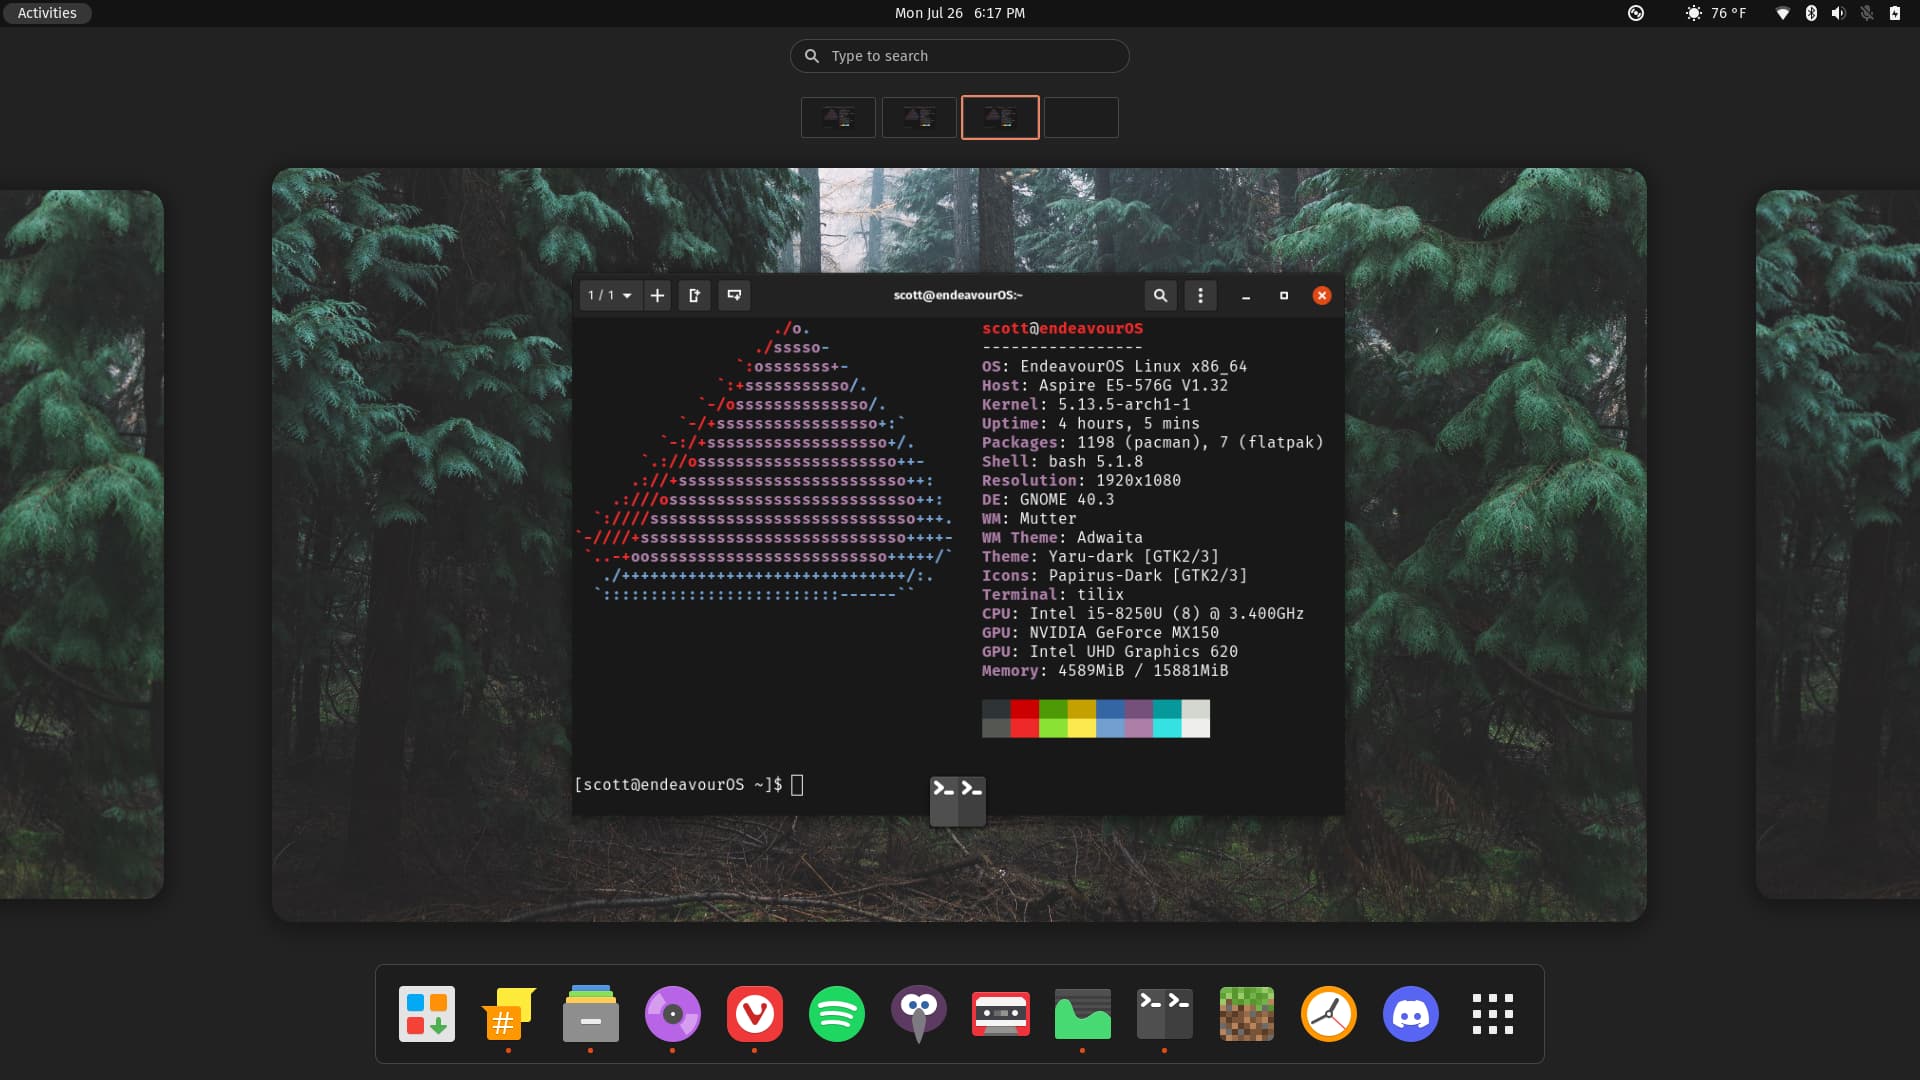Screen dimensions: 1920x1080
Task: Open the clock showing Mon Jul 26 6:17 PM
Action: coord(960,13)
